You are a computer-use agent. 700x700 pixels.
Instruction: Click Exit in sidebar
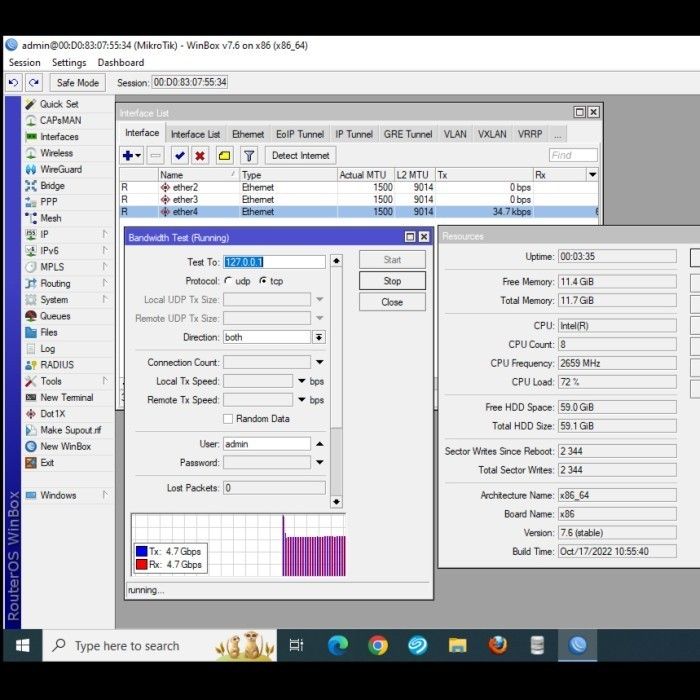coord(47,462)
